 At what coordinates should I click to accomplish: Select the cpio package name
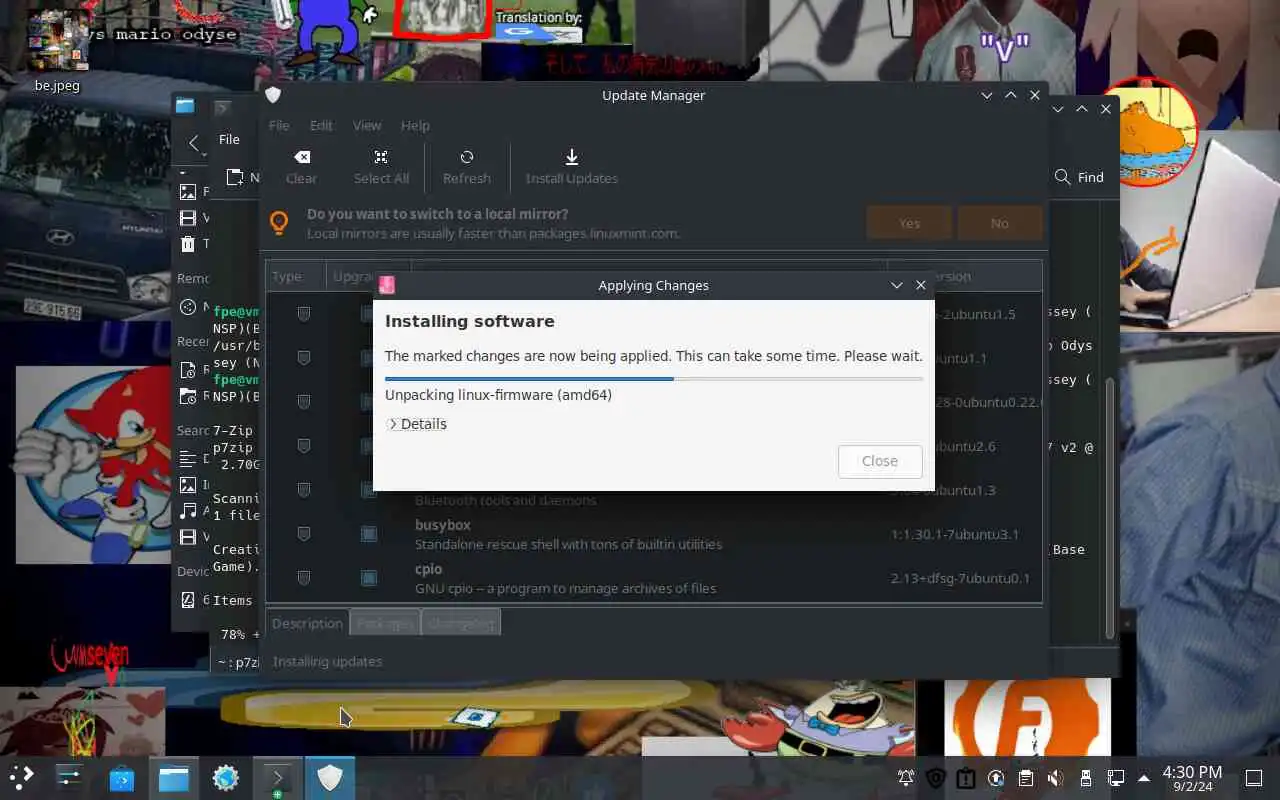[x=429, y=569]
